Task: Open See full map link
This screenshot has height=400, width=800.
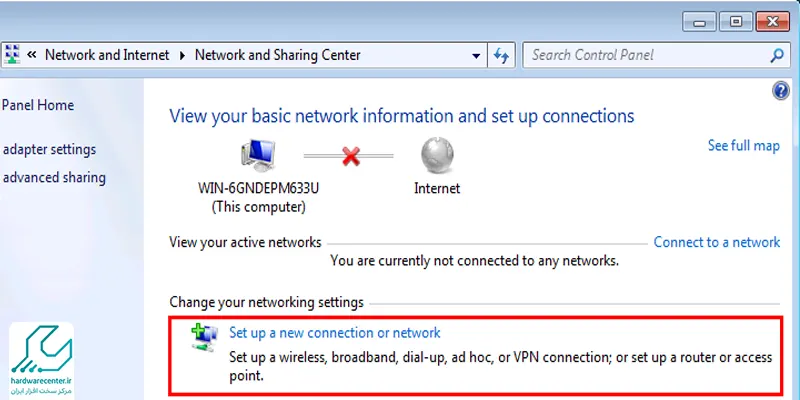Action: point(744,146)
